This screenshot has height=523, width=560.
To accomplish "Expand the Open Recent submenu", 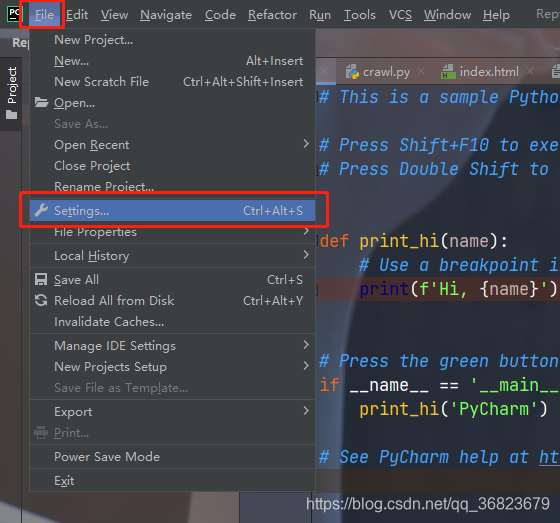I will (x=172, y=145).
